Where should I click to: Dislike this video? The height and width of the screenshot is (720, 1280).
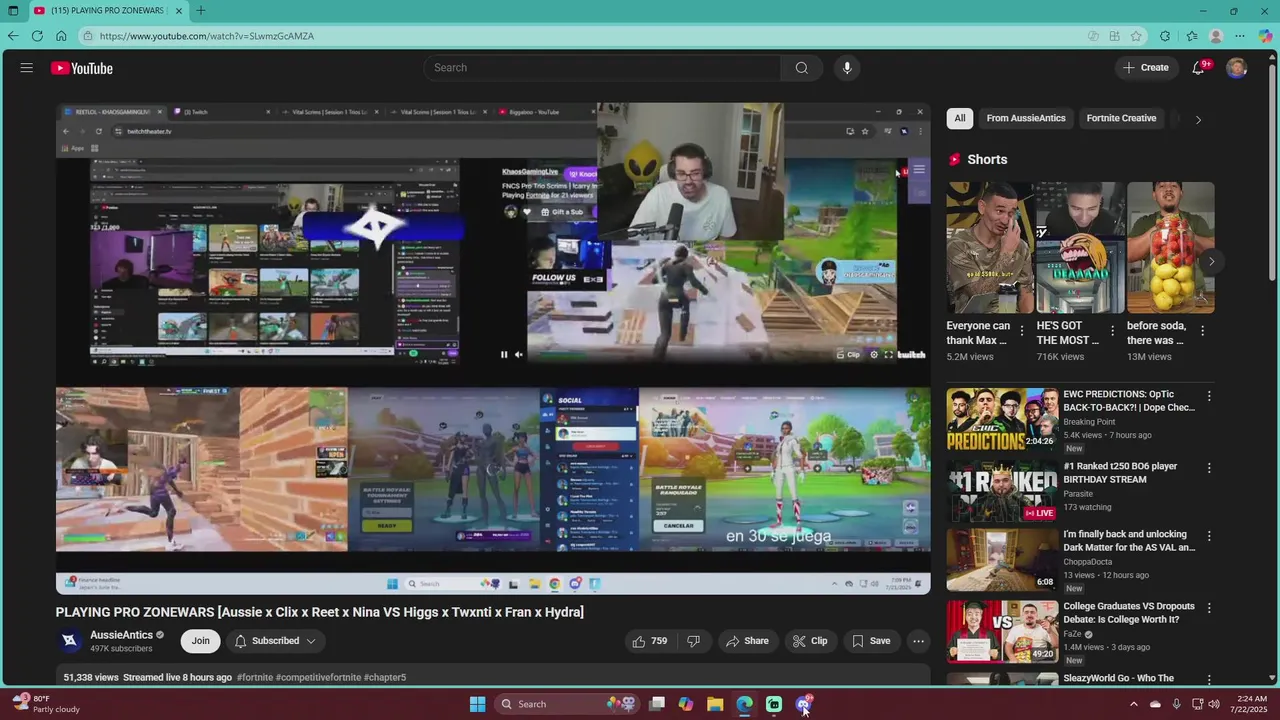point(693,641)
